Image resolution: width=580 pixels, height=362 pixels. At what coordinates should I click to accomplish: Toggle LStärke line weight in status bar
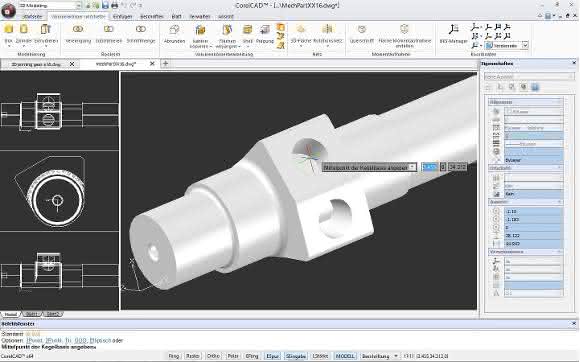(320, 356)
